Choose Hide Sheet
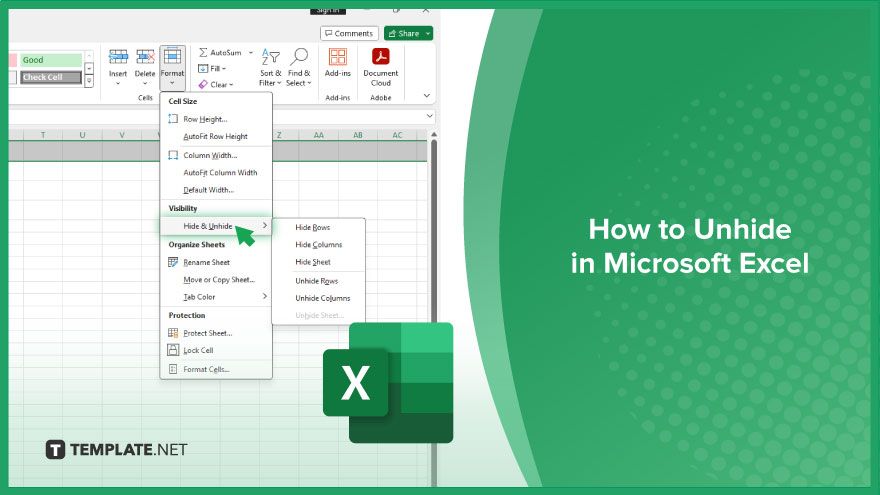Image resolution: width=880 pixels, height=495 pixels. point(313,262)
